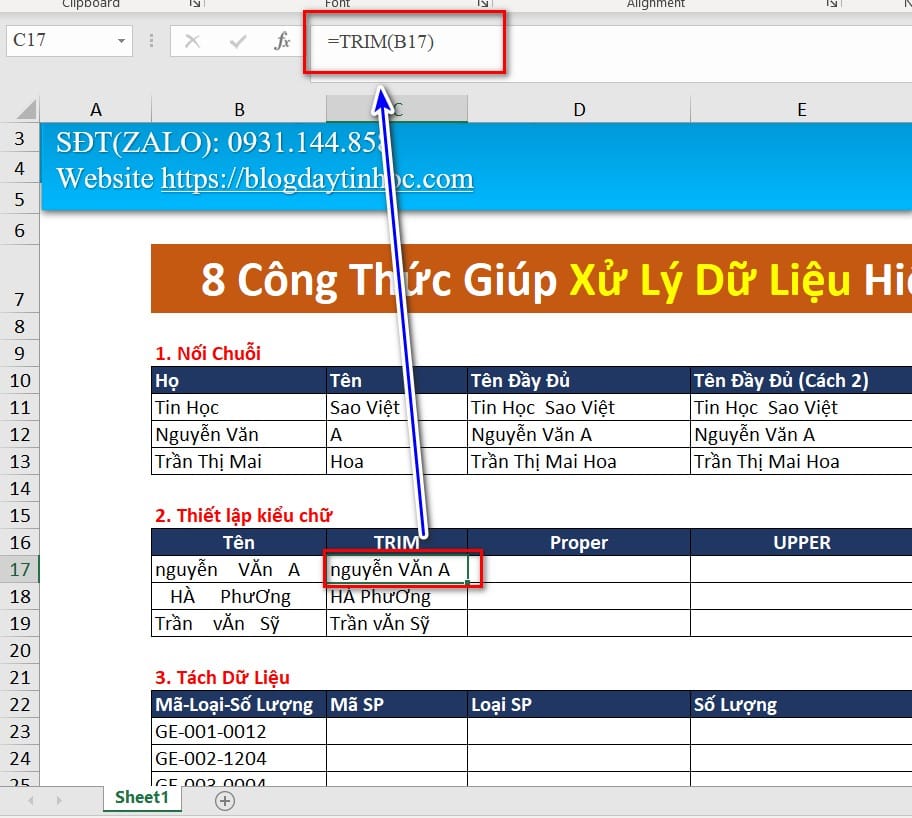Click the 'TRIM' header cell
Image resolution: width=912 pixels, height=818 pixels.
point(397,542)
